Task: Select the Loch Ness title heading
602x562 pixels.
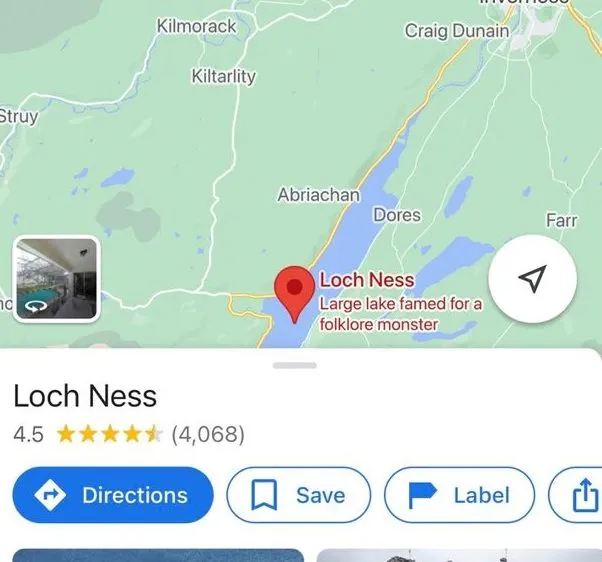Action: pyautogui.click(x=85, y=396)
